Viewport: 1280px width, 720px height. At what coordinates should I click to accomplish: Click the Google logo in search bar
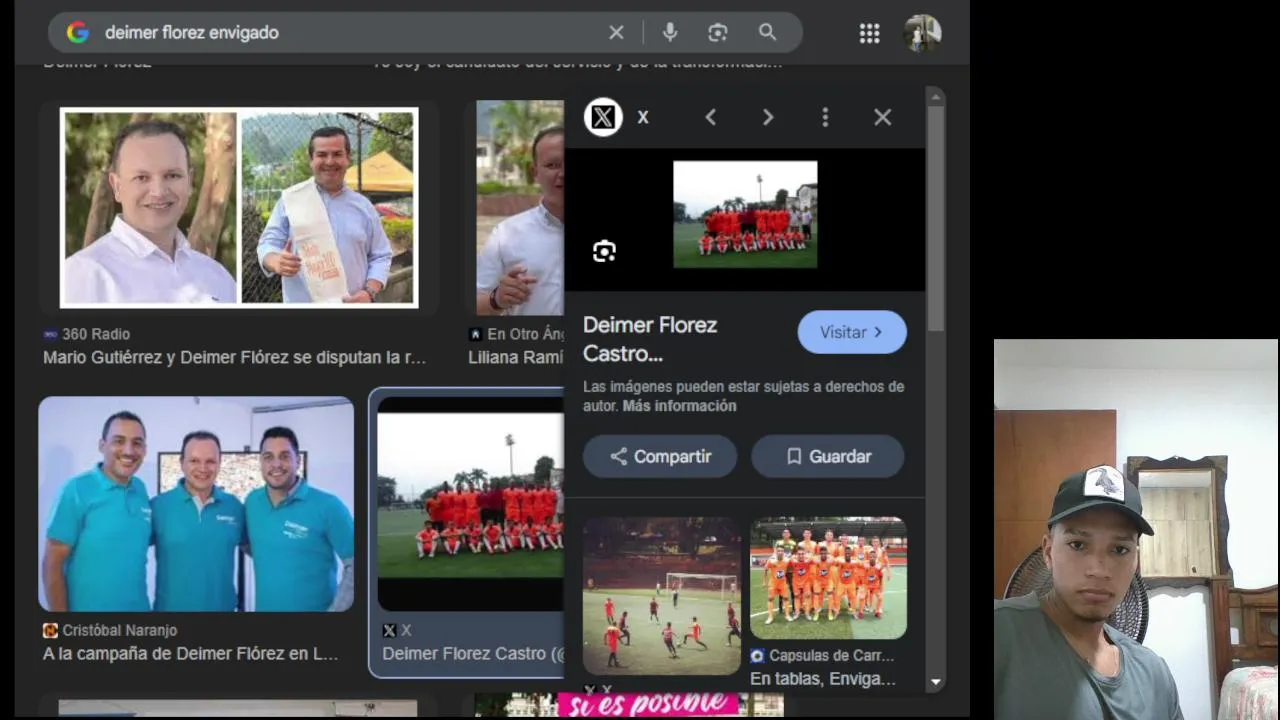[x=78, y=32]
